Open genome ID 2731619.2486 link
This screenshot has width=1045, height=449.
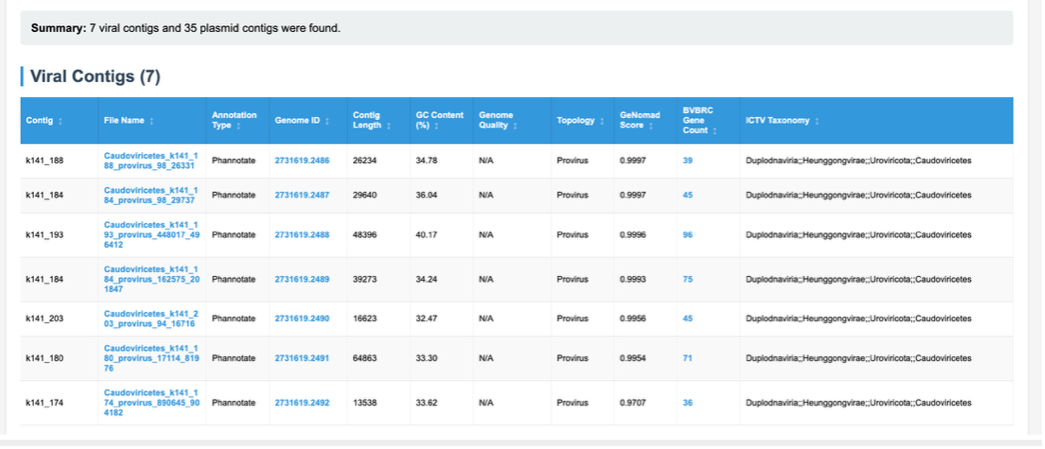[301, 160]
